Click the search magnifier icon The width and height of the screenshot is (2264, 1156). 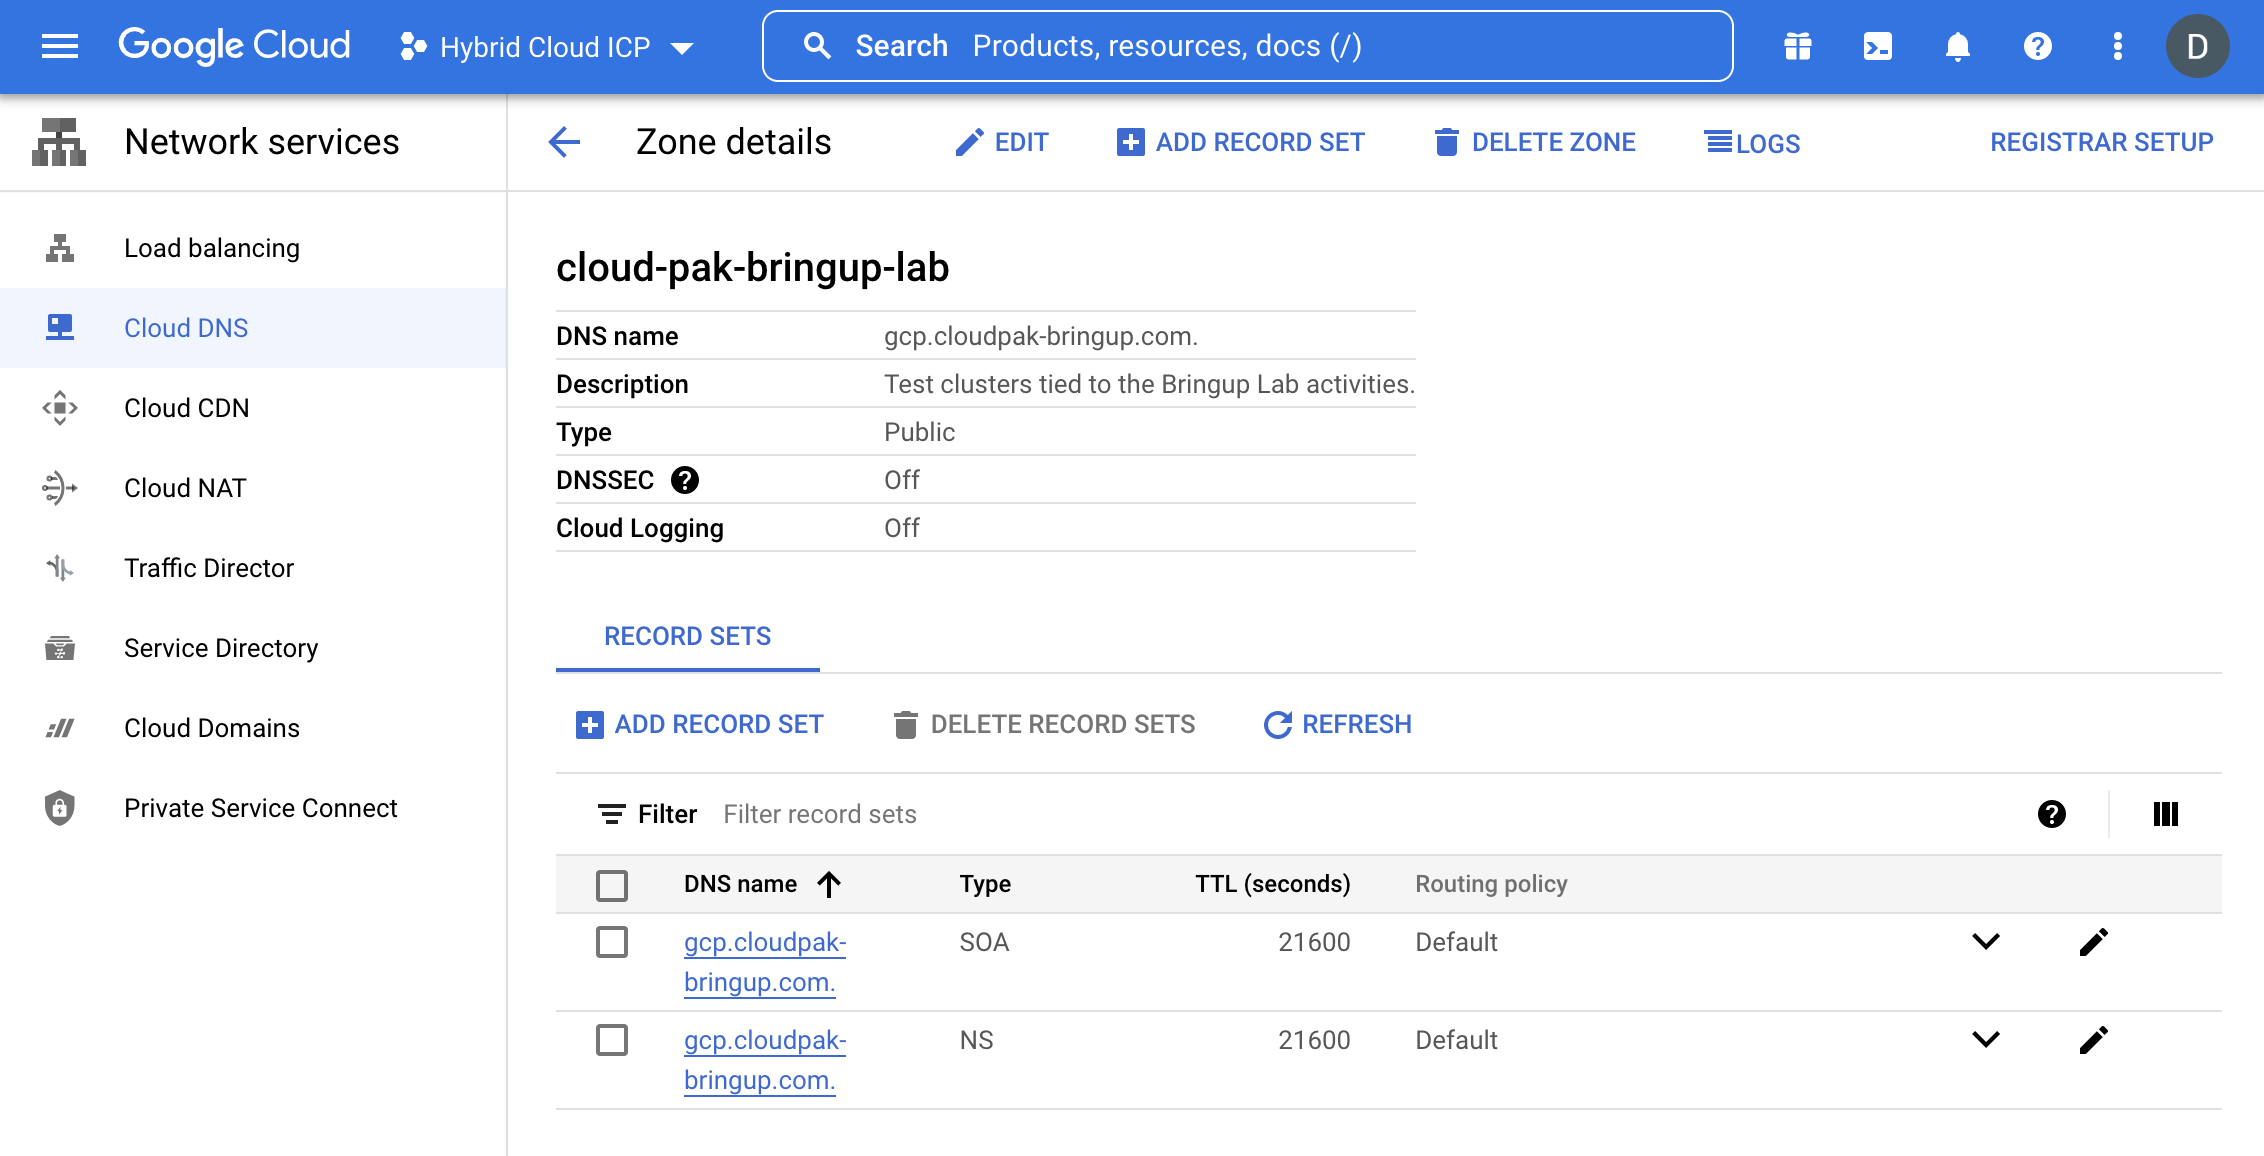817,46
